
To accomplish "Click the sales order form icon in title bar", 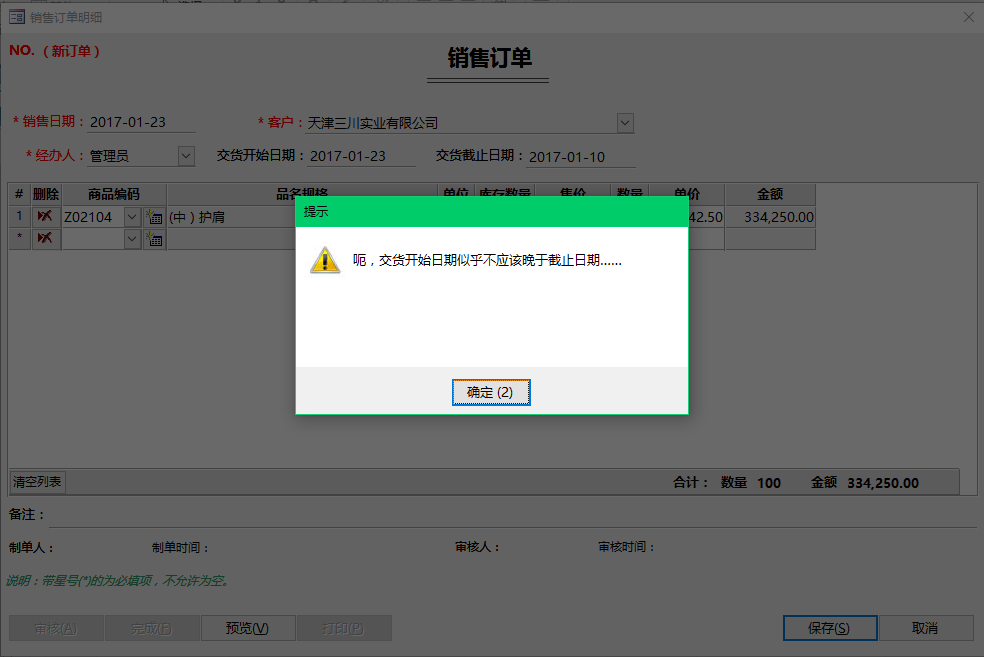I will click(x=17, y=17).
